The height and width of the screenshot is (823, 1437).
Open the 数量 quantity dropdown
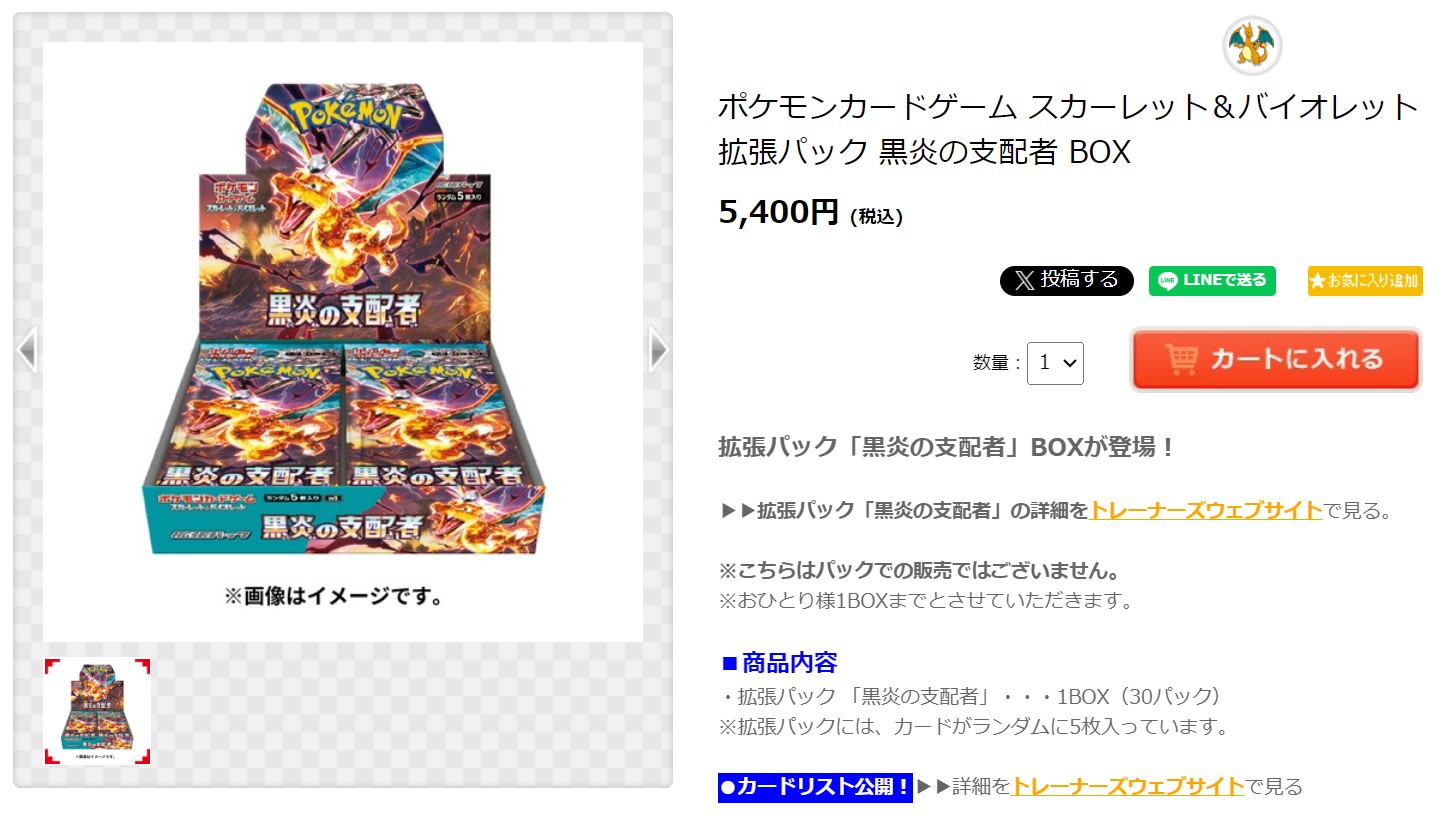[1055, 363]
